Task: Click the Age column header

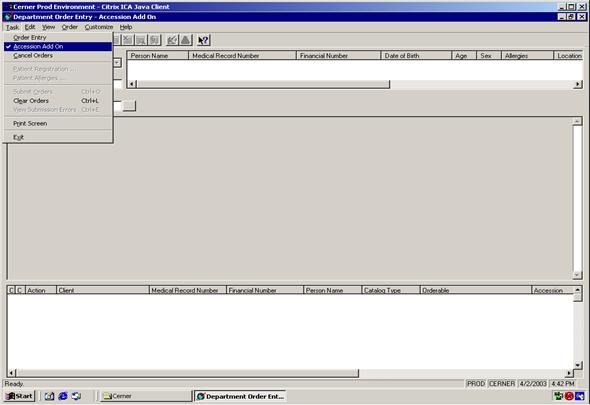Action: pyautogui.click(x=464, y=56)
